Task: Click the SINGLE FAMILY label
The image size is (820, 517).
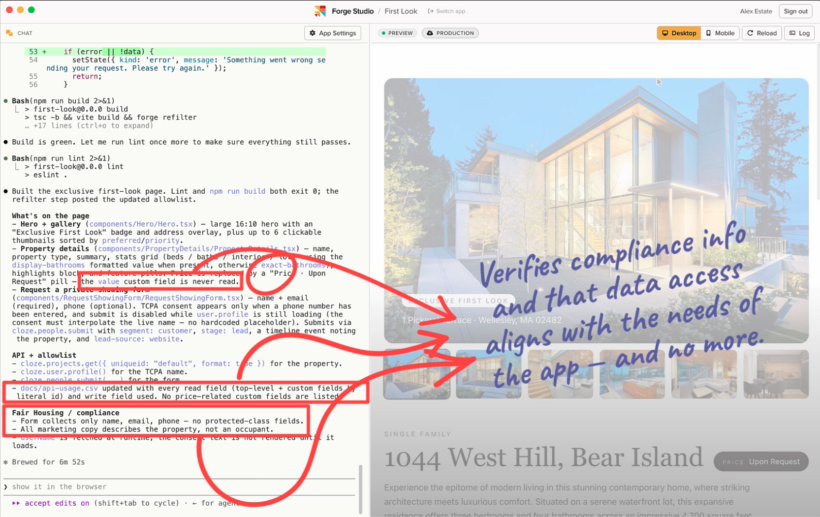Action: point(417,434)
